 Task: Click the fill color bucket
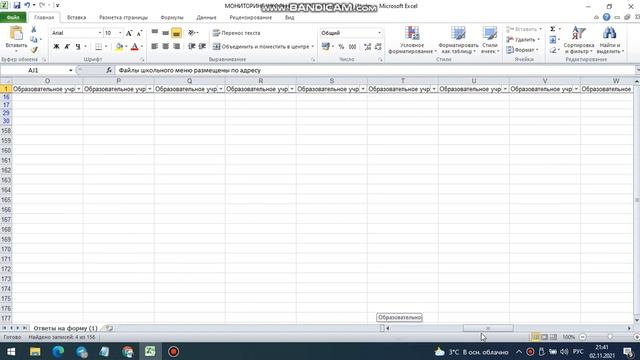[119, 47]
